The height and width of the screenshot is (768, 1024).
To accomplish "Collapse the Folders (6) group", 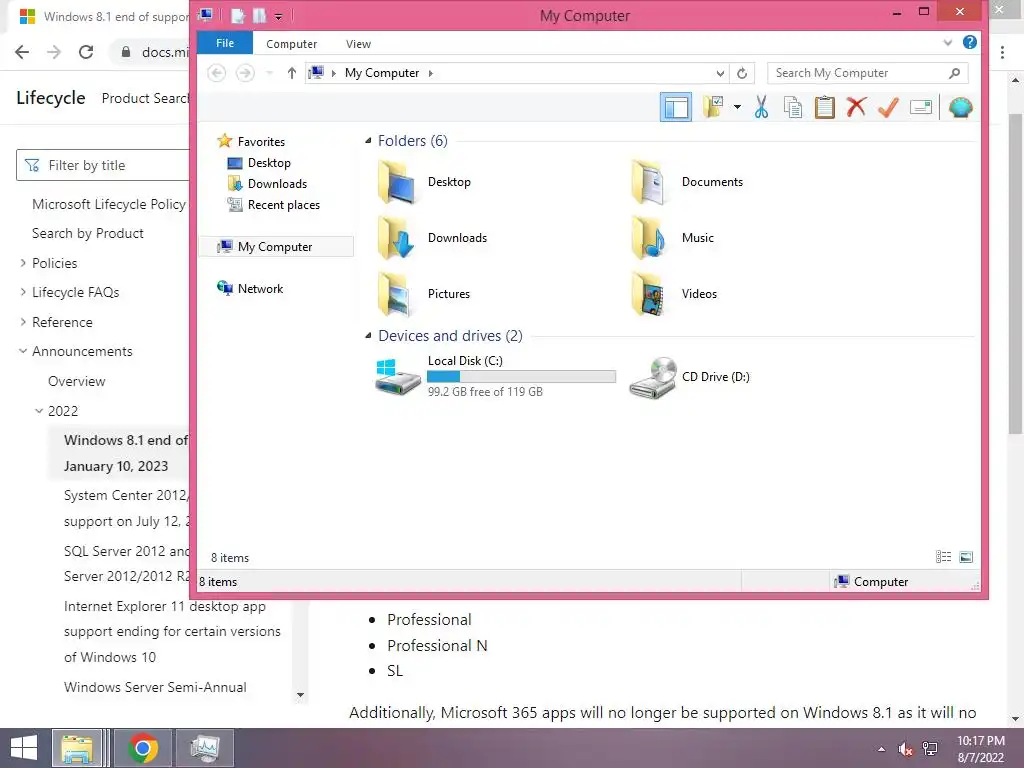I will [x=368, y=140].
